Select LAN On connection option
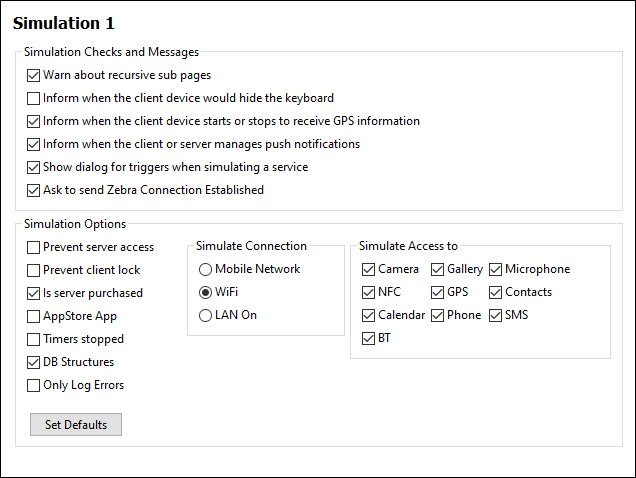The height and width of the screenshot is (478, 636). click(x=206, y=315)
